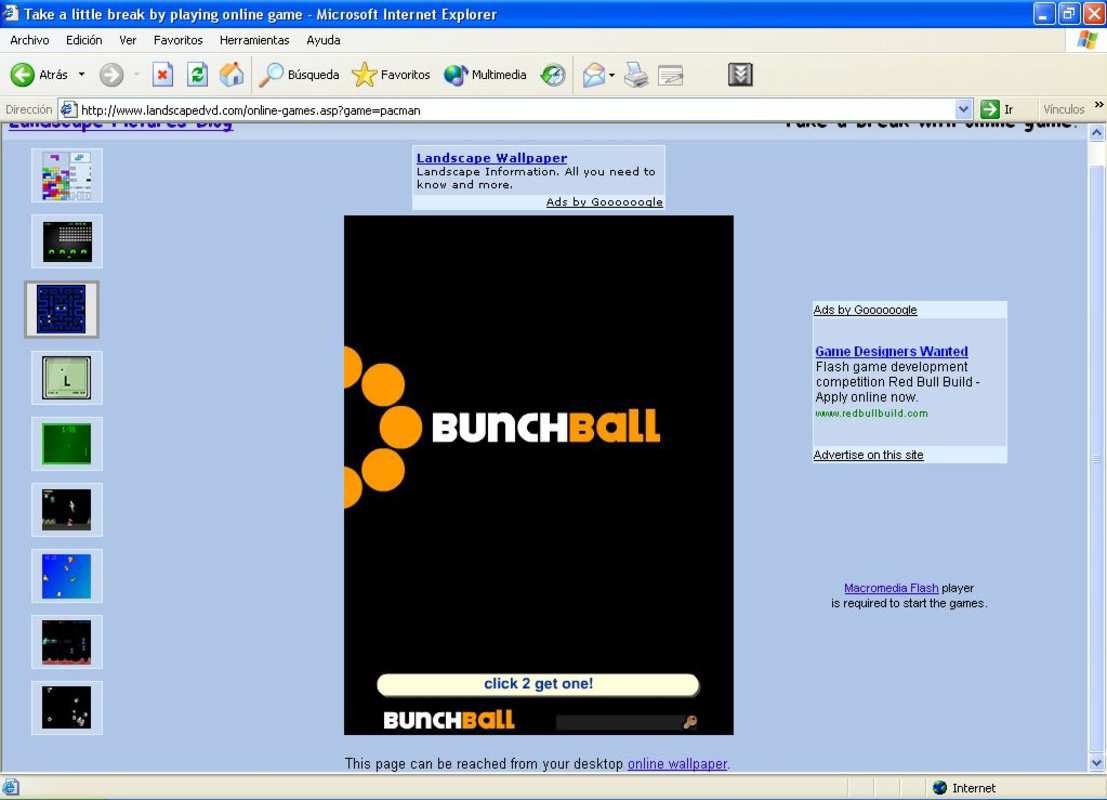Visit www.redbullbuild.com link
The height and width of the screenshot is (800, 1107).
(871, 413)
